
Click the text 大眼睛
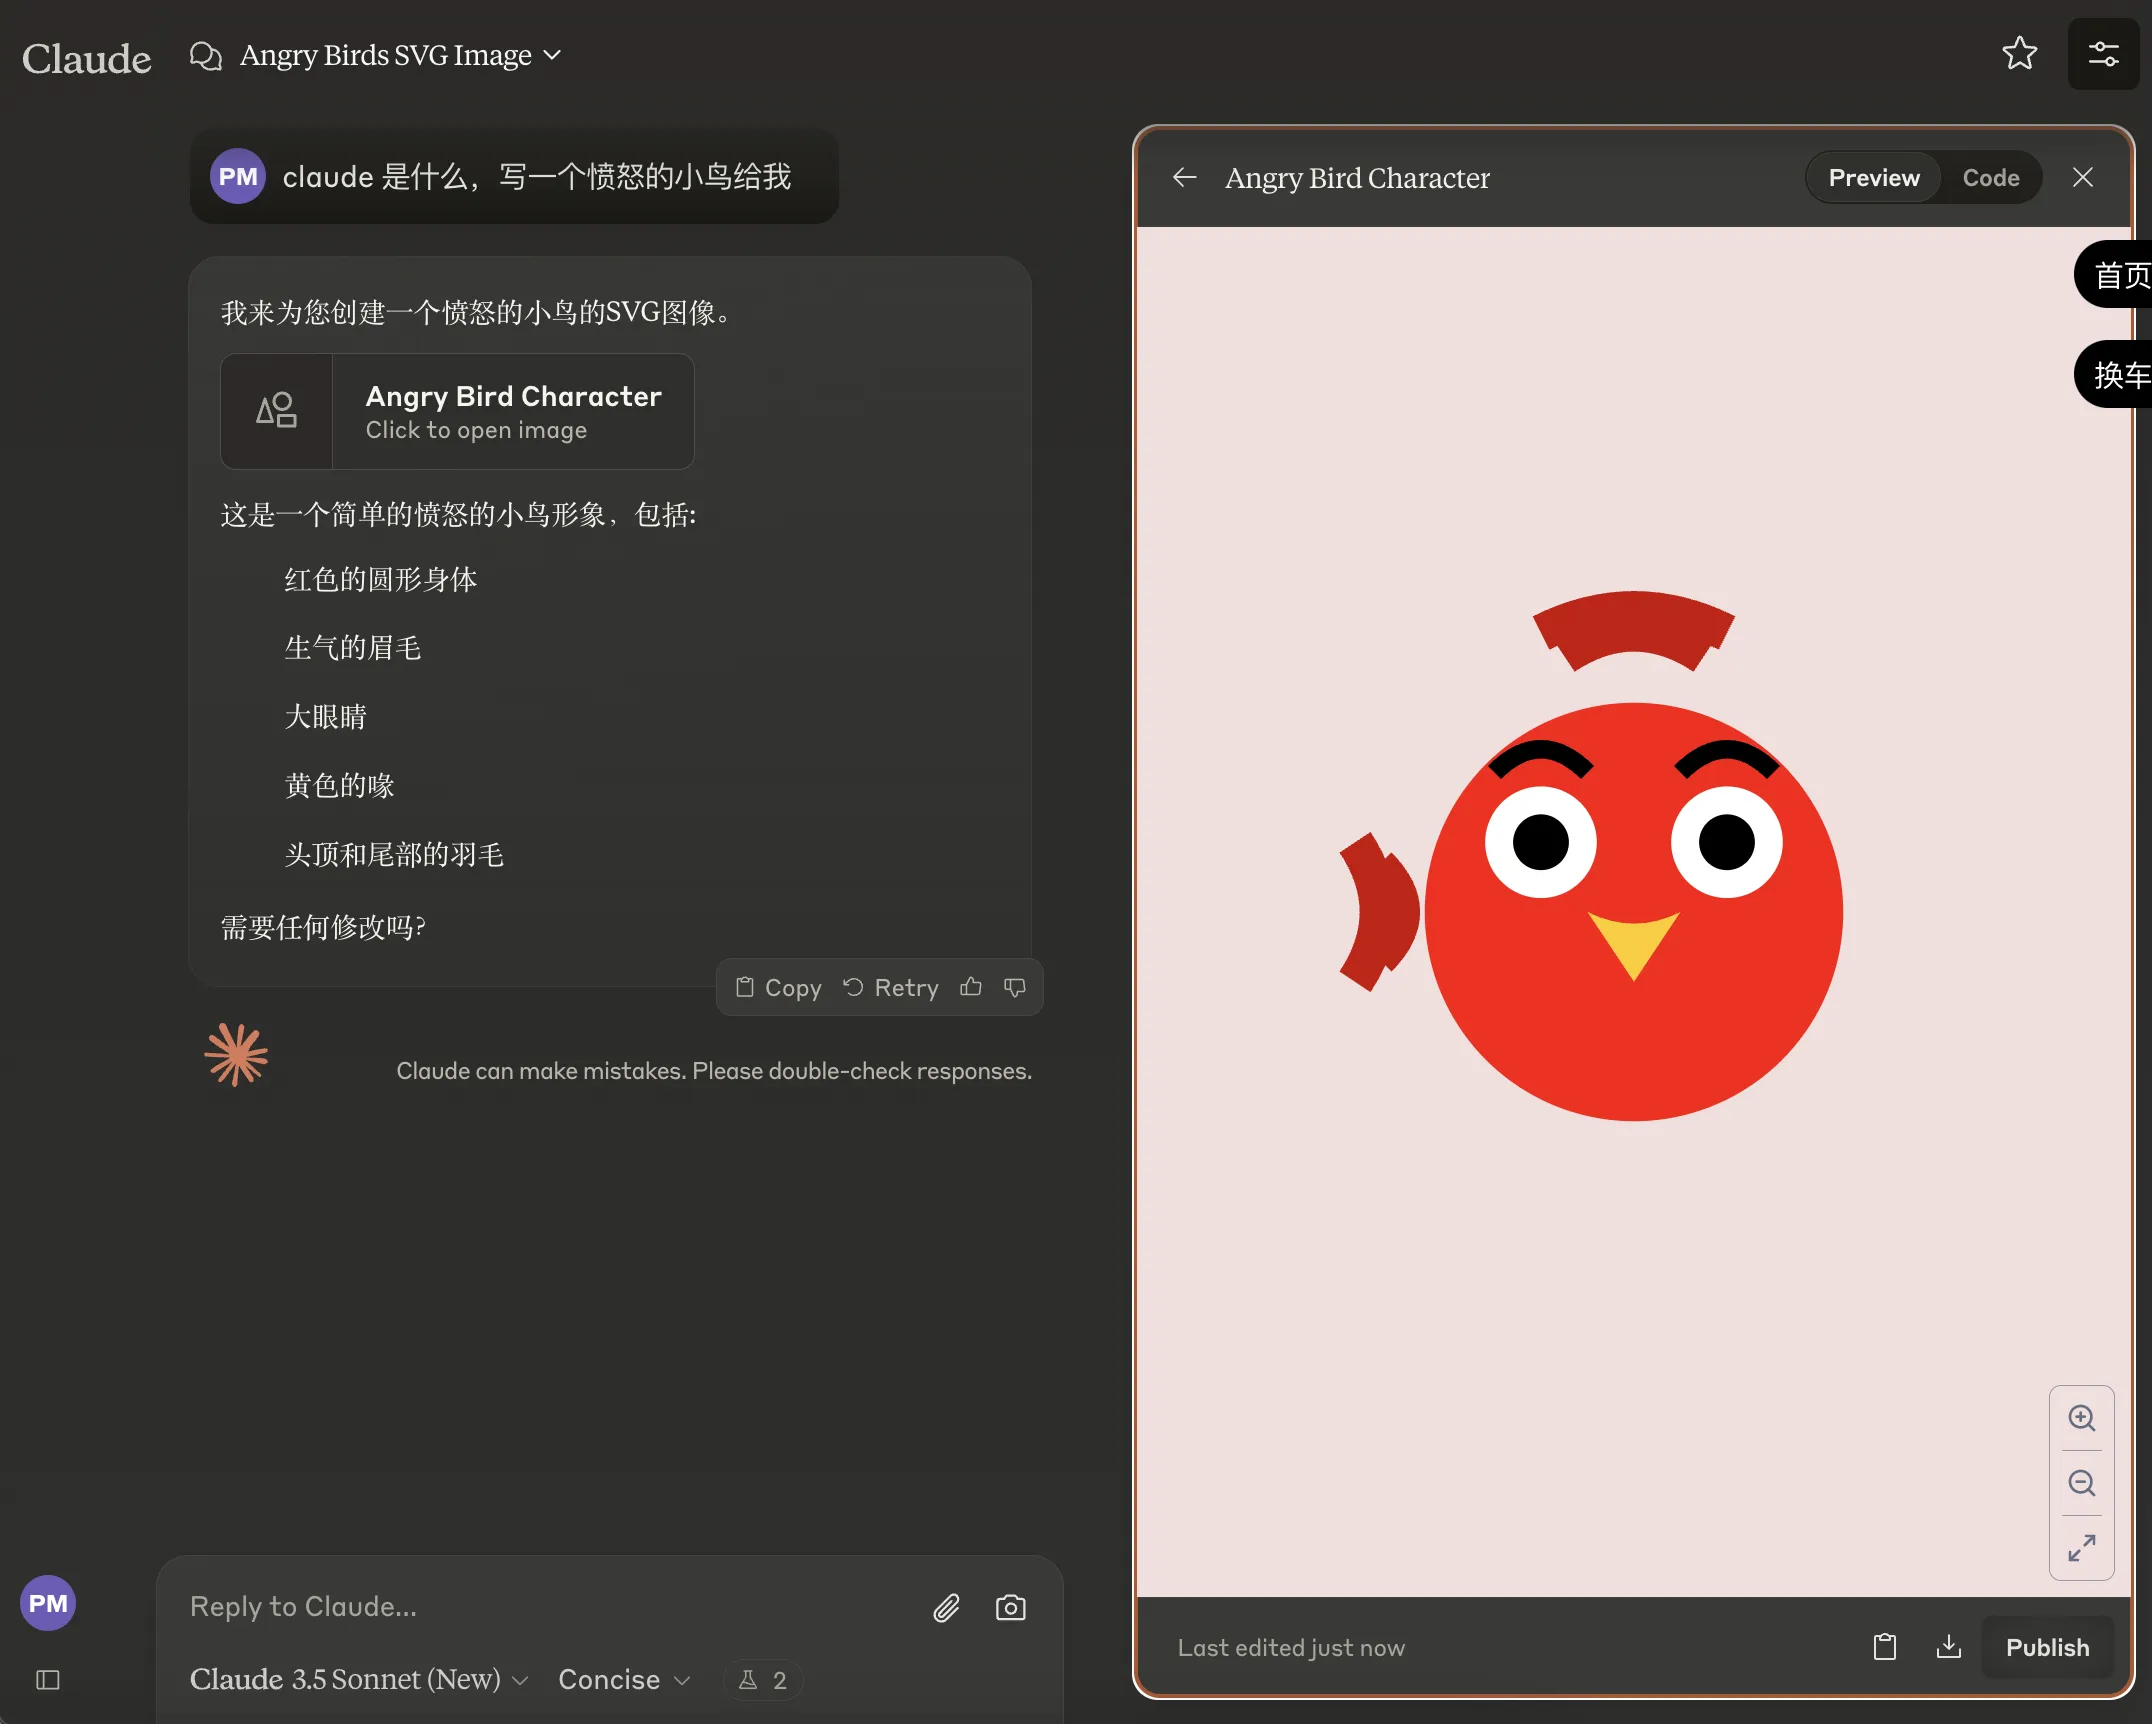pyautogui.click(x=326, y=717)
